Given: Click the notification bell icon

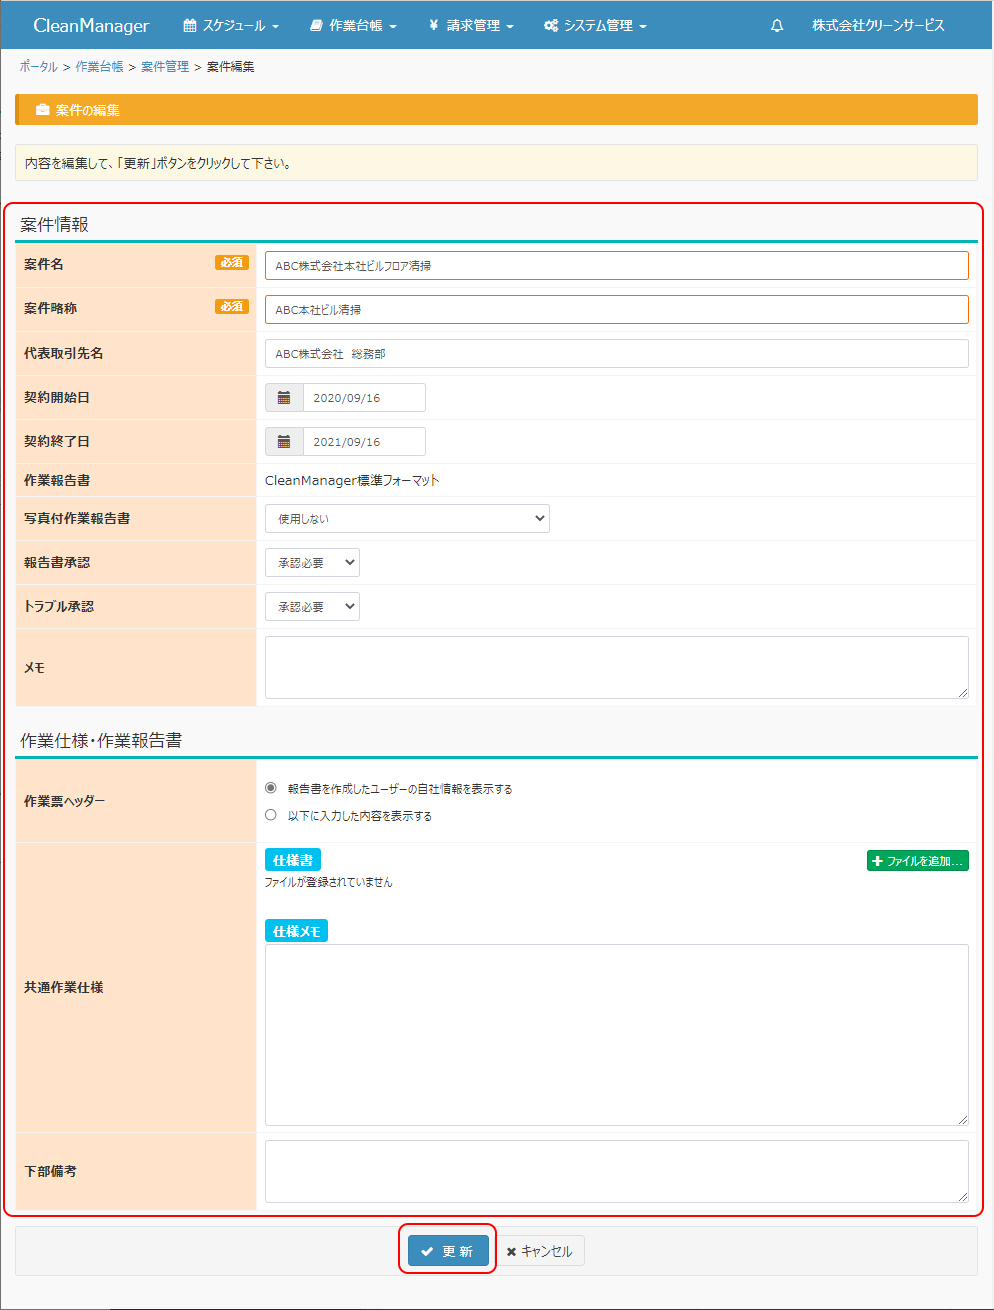Looking at the screenshot, I should [777, 26].
